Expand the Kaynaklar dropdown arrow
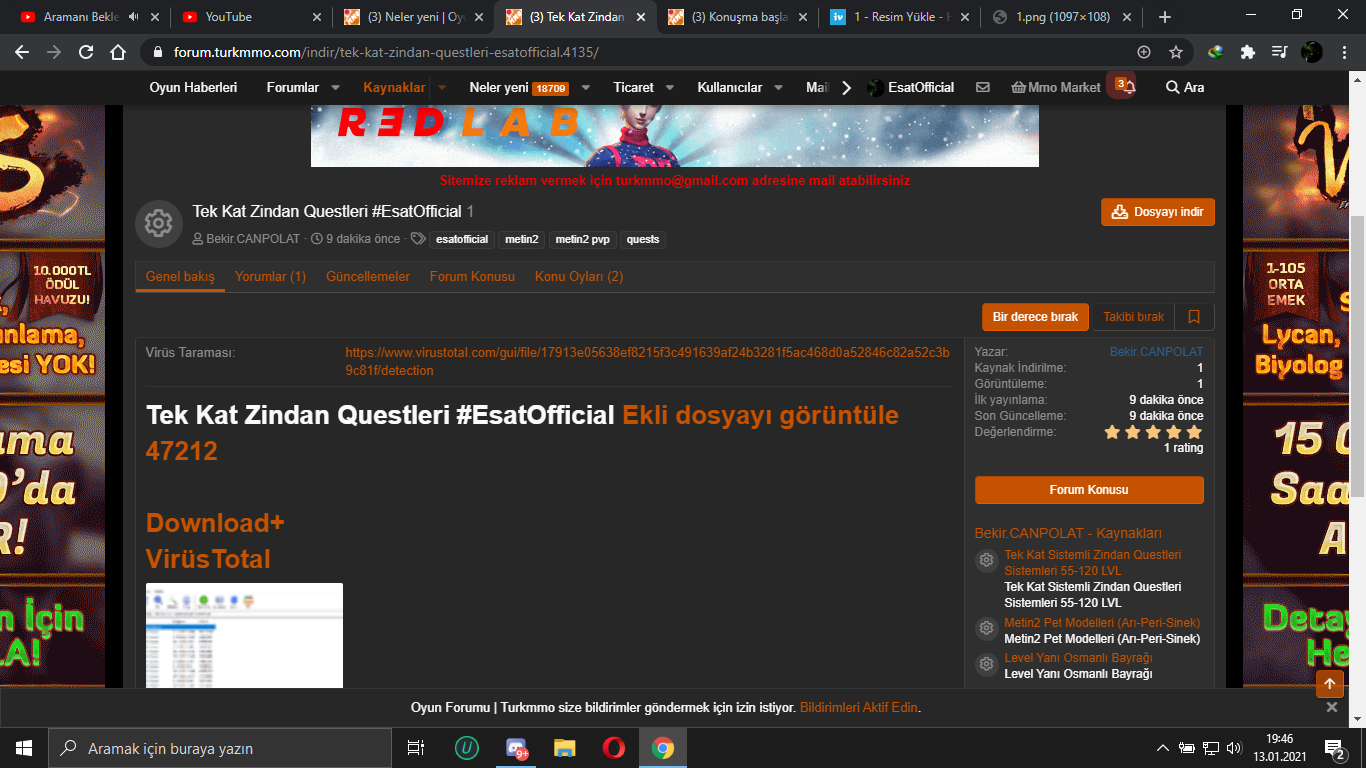Screen dimensions: 1366x768 tap(442, 87)
